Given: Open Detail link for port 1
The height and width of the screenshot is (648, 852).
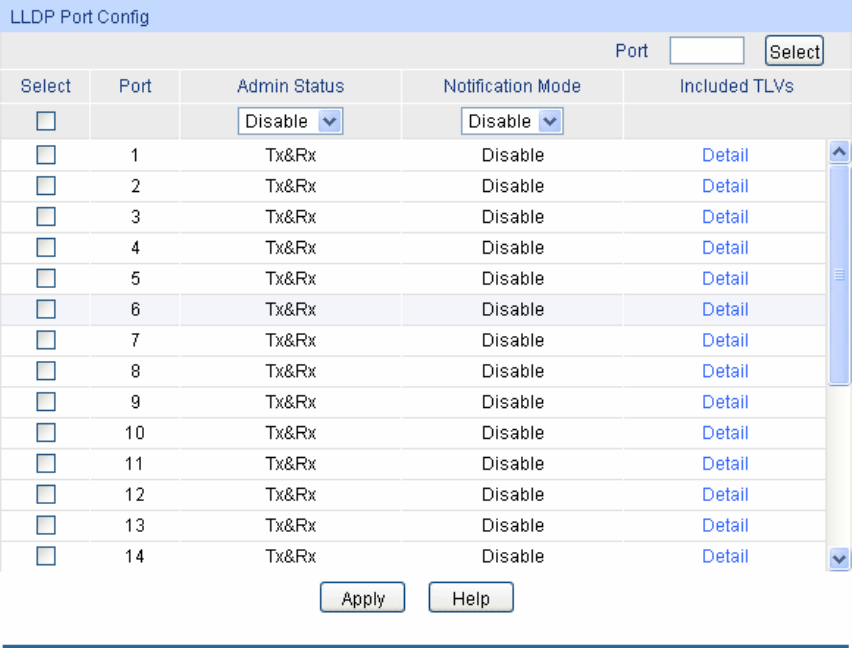Looking at the screenshot, I should point(725,155).
